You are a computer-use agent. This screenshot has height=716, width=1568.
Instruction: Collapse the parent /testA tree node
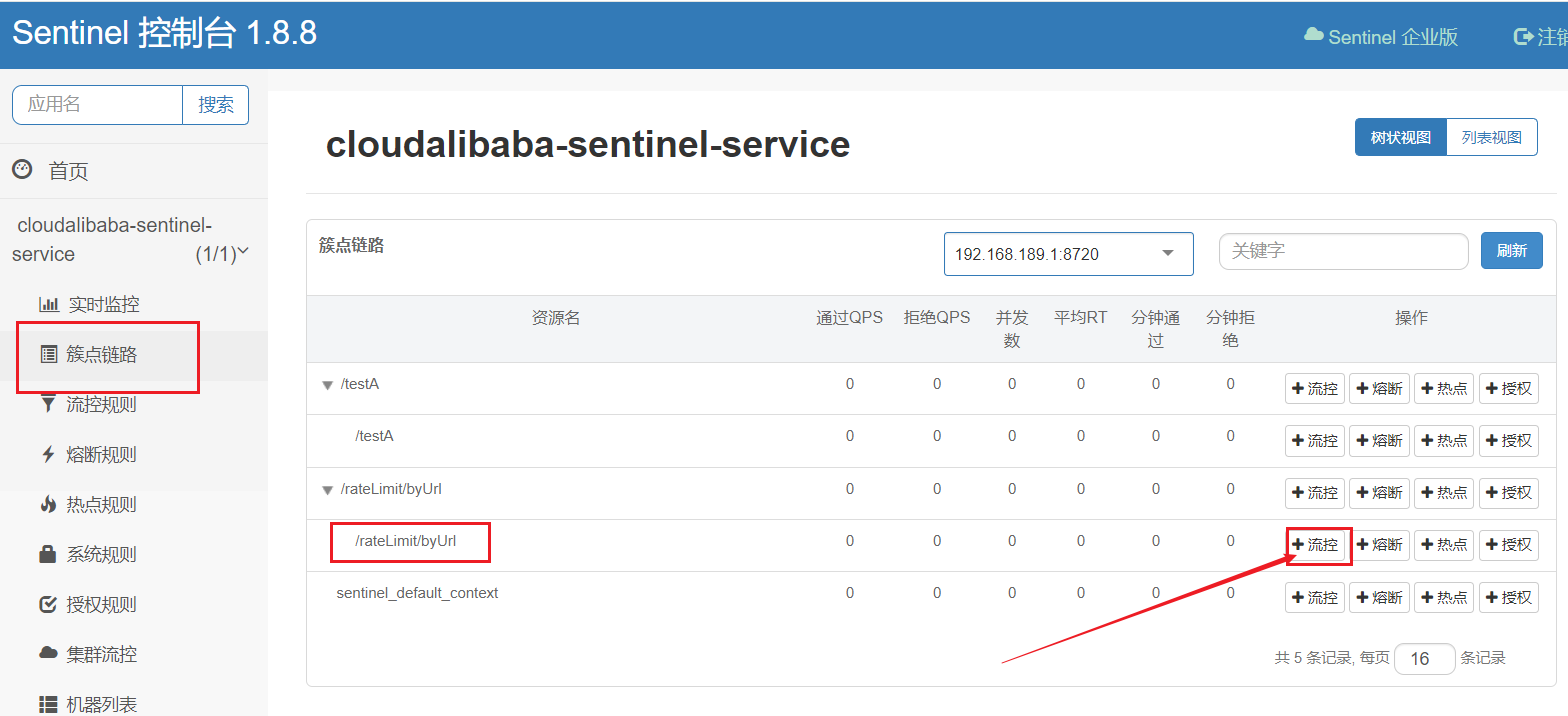point(327,385)
